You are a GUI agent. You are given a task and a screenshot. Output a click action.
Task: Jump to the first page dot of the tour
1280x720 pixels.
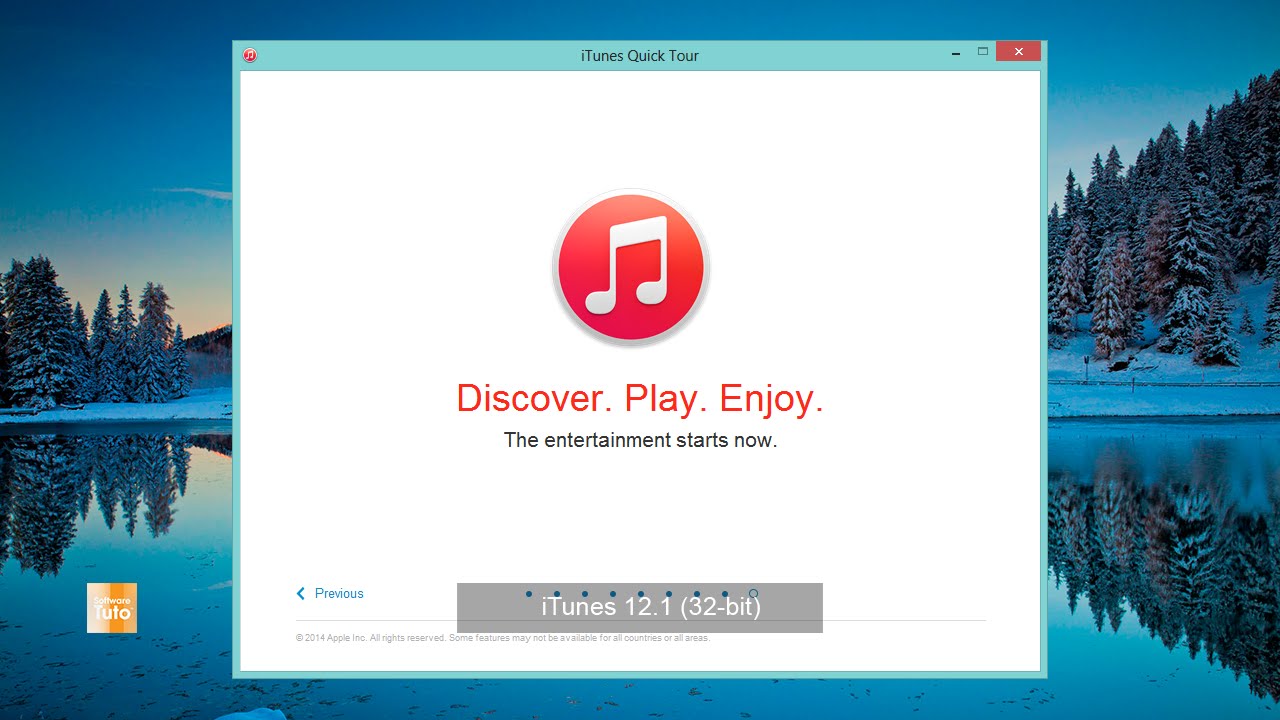[529, 594]
